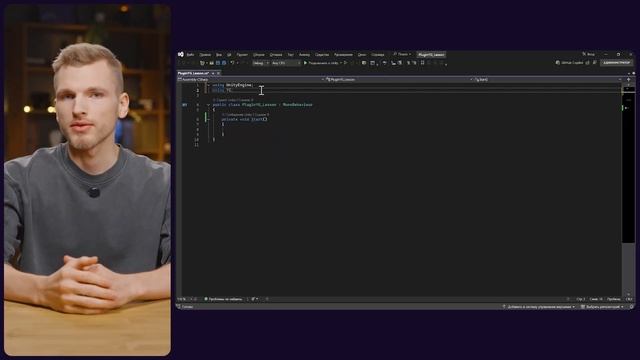The height and width of the screenshot is (360, 640).
Task: Open the Файл menu in Visual Studio
Action: 190,54
